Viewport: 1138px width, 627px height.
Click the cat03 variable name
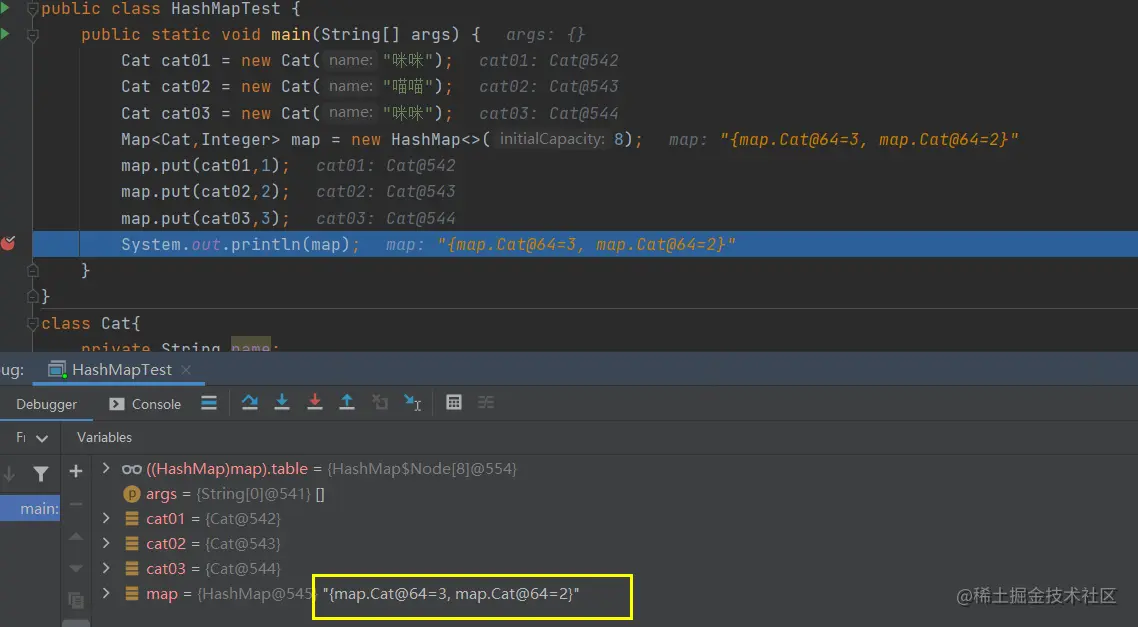[166, 568]
